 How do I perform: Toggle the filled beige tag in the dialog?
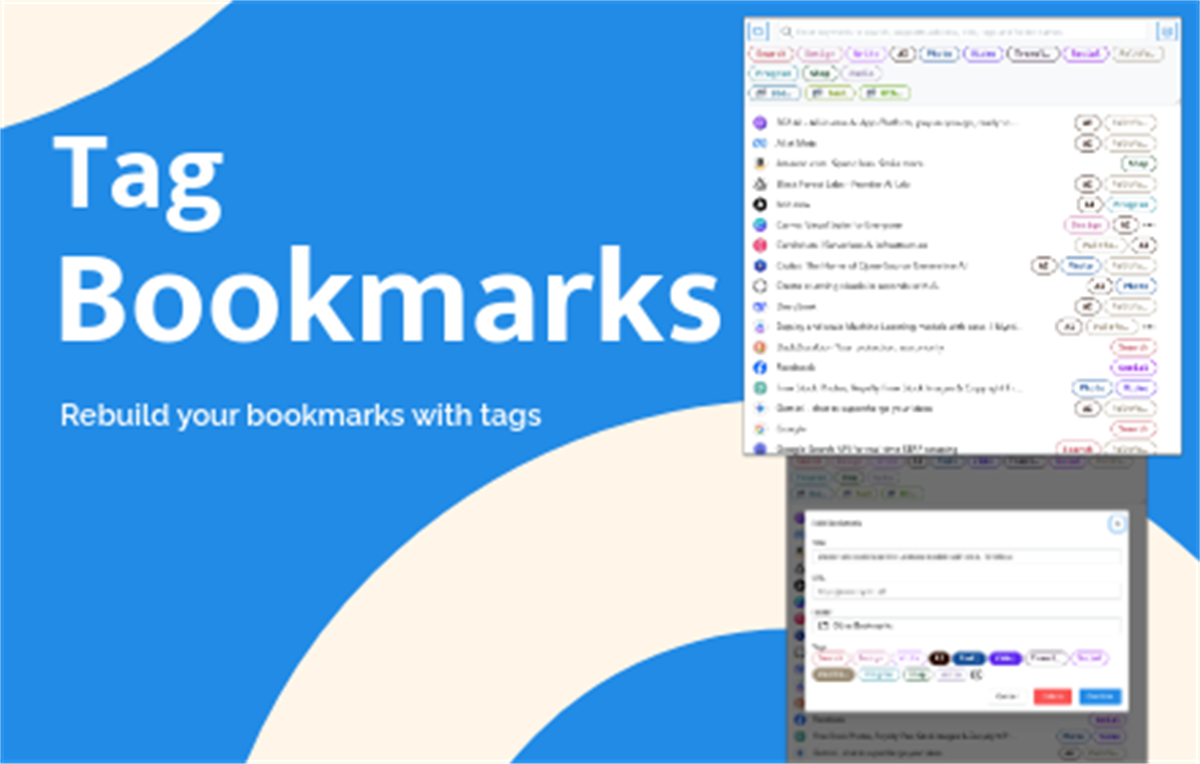(833, 675)
